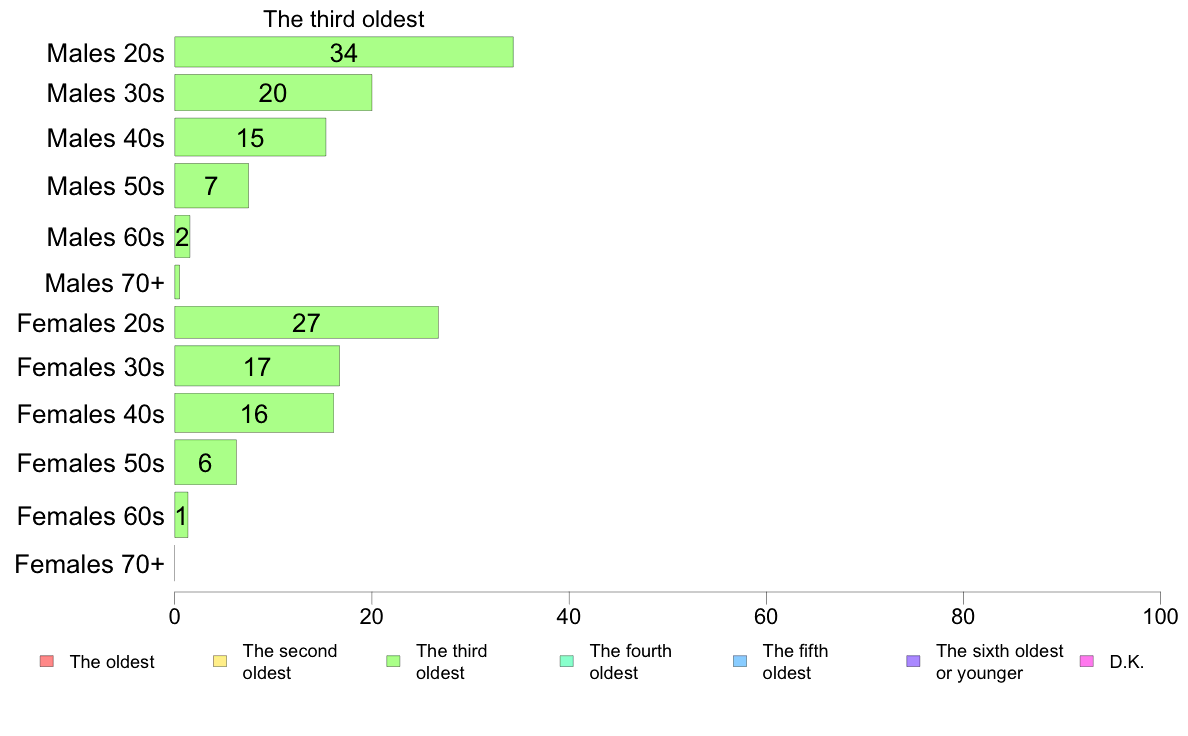1188x736 pixels.
Task: Click the Females 30s bar labeled 17
Action: (x=257, y=366)
